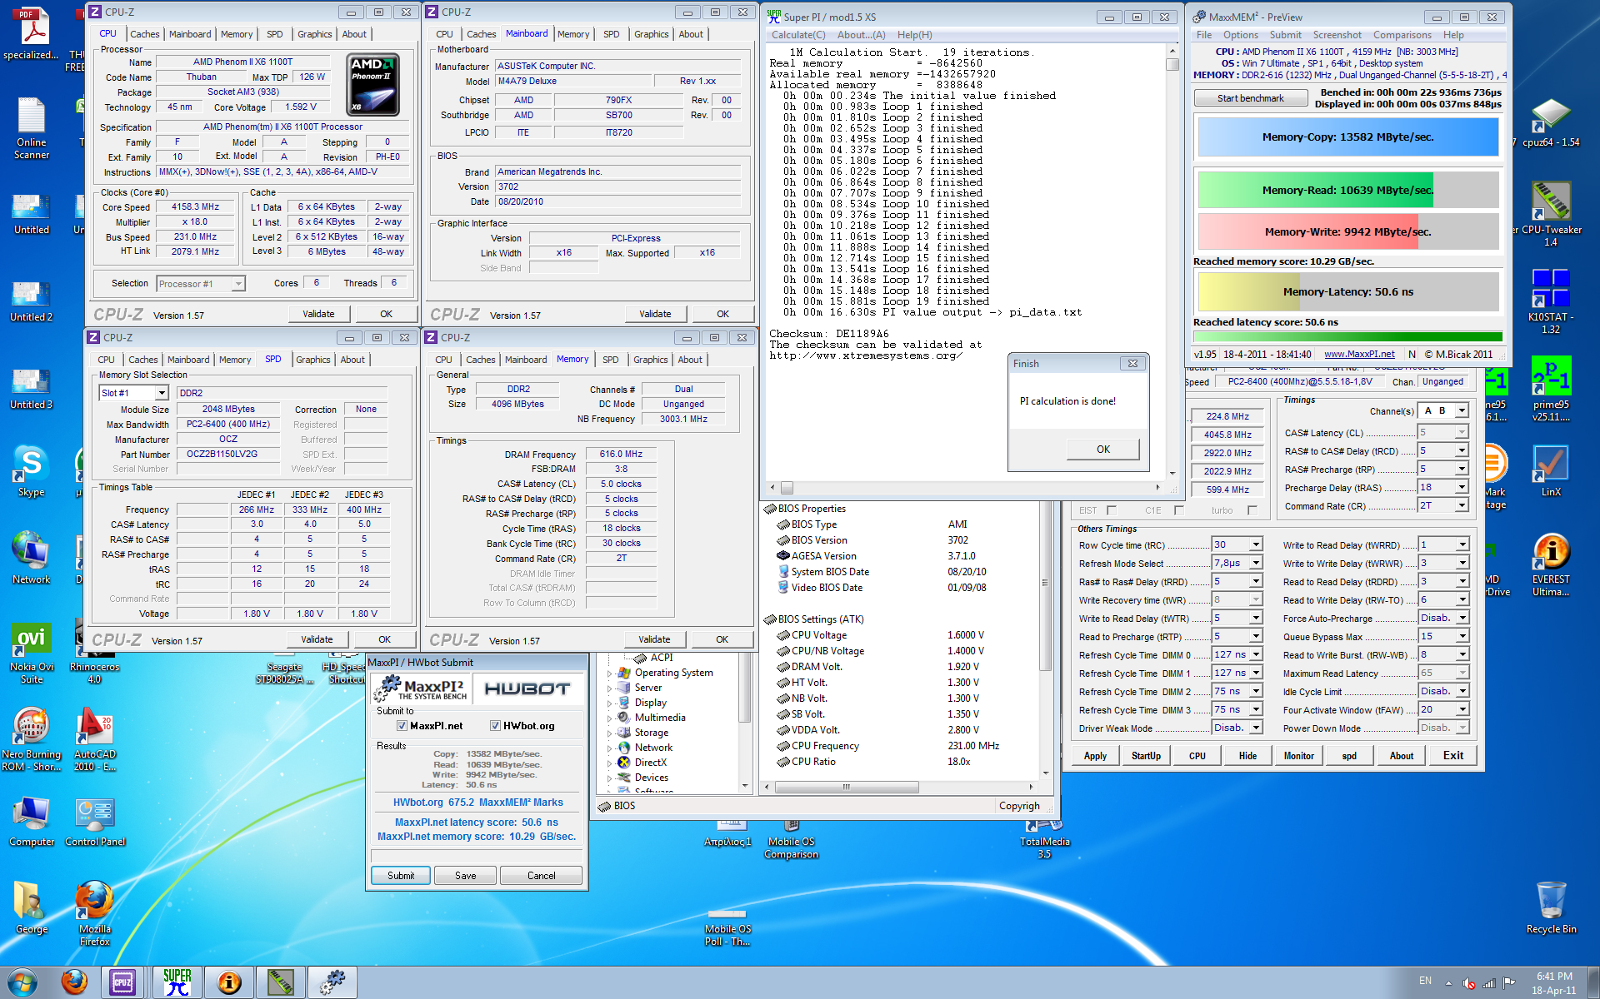Click the EVEREST info taskbar icon
This screenshot has height=999, width=1600.
coord(229,982)
